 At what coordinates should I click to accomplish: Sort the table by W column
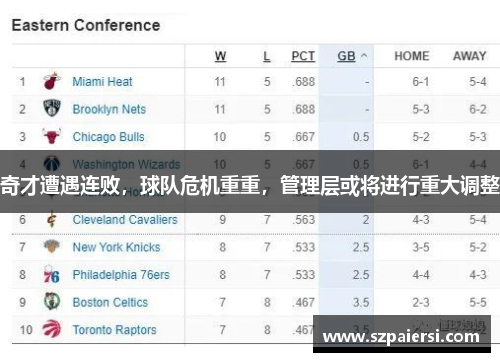220,56
